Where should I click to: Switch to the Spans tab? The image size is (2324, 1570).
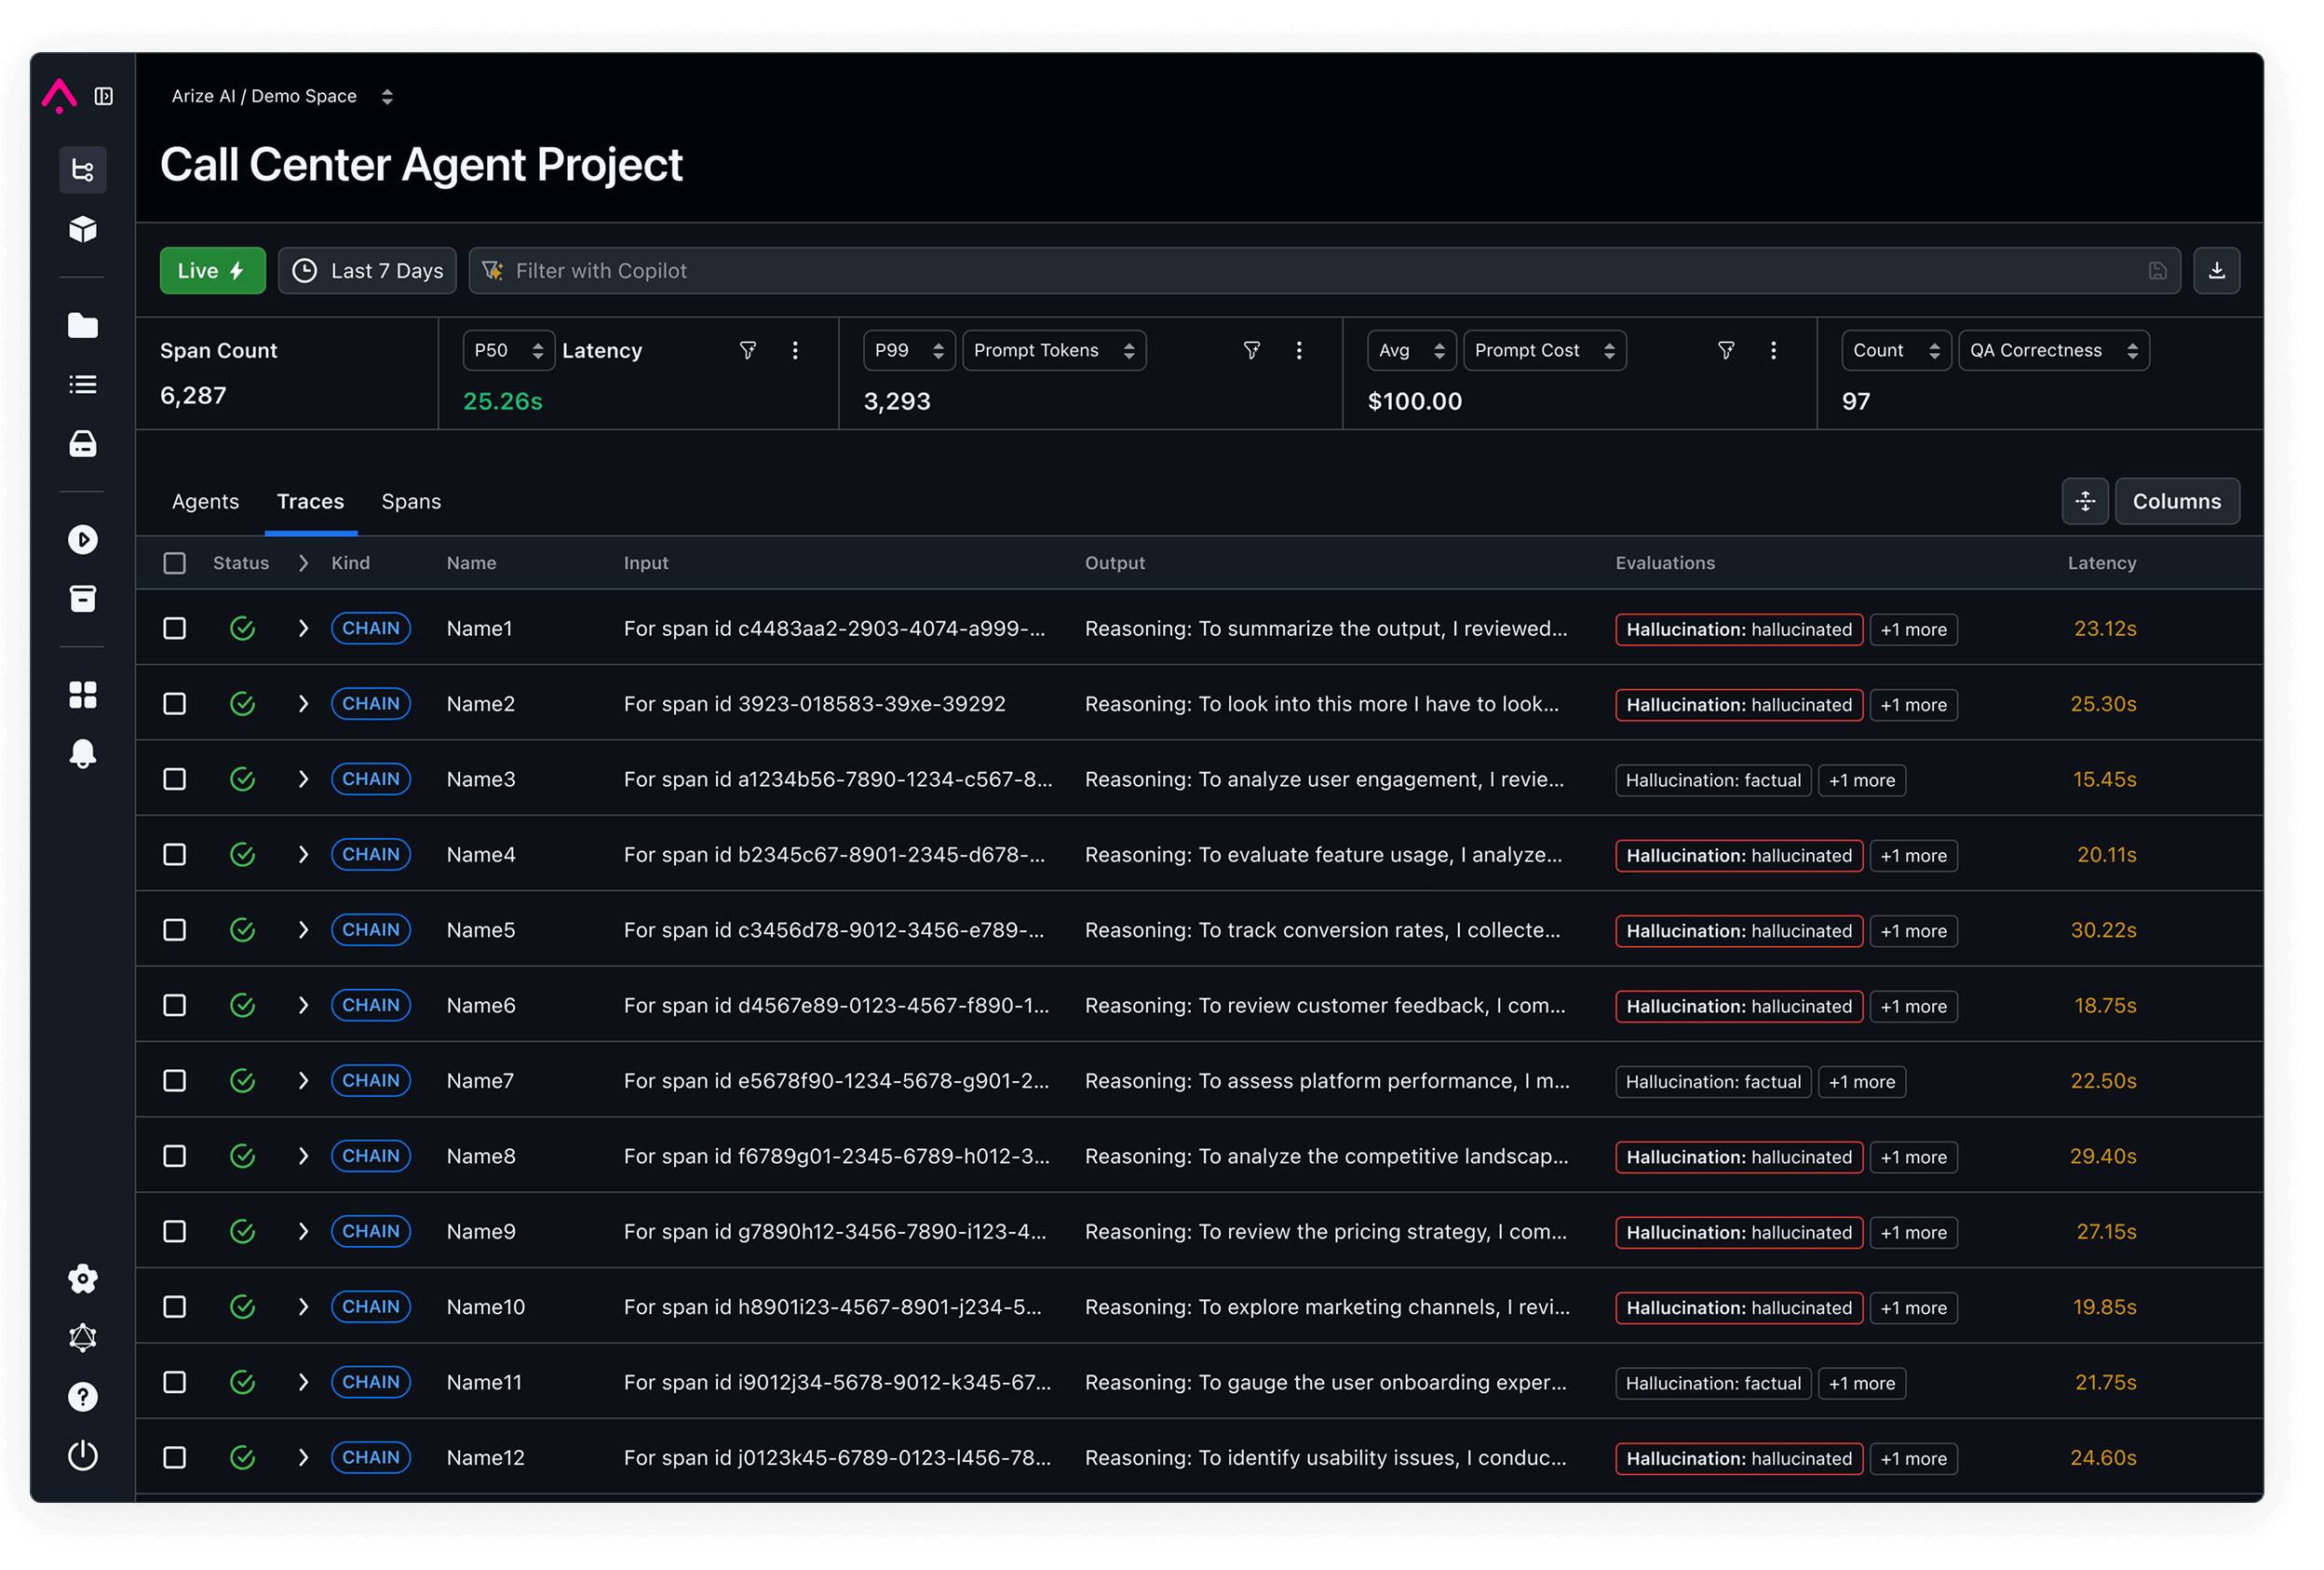click(411, 501)
